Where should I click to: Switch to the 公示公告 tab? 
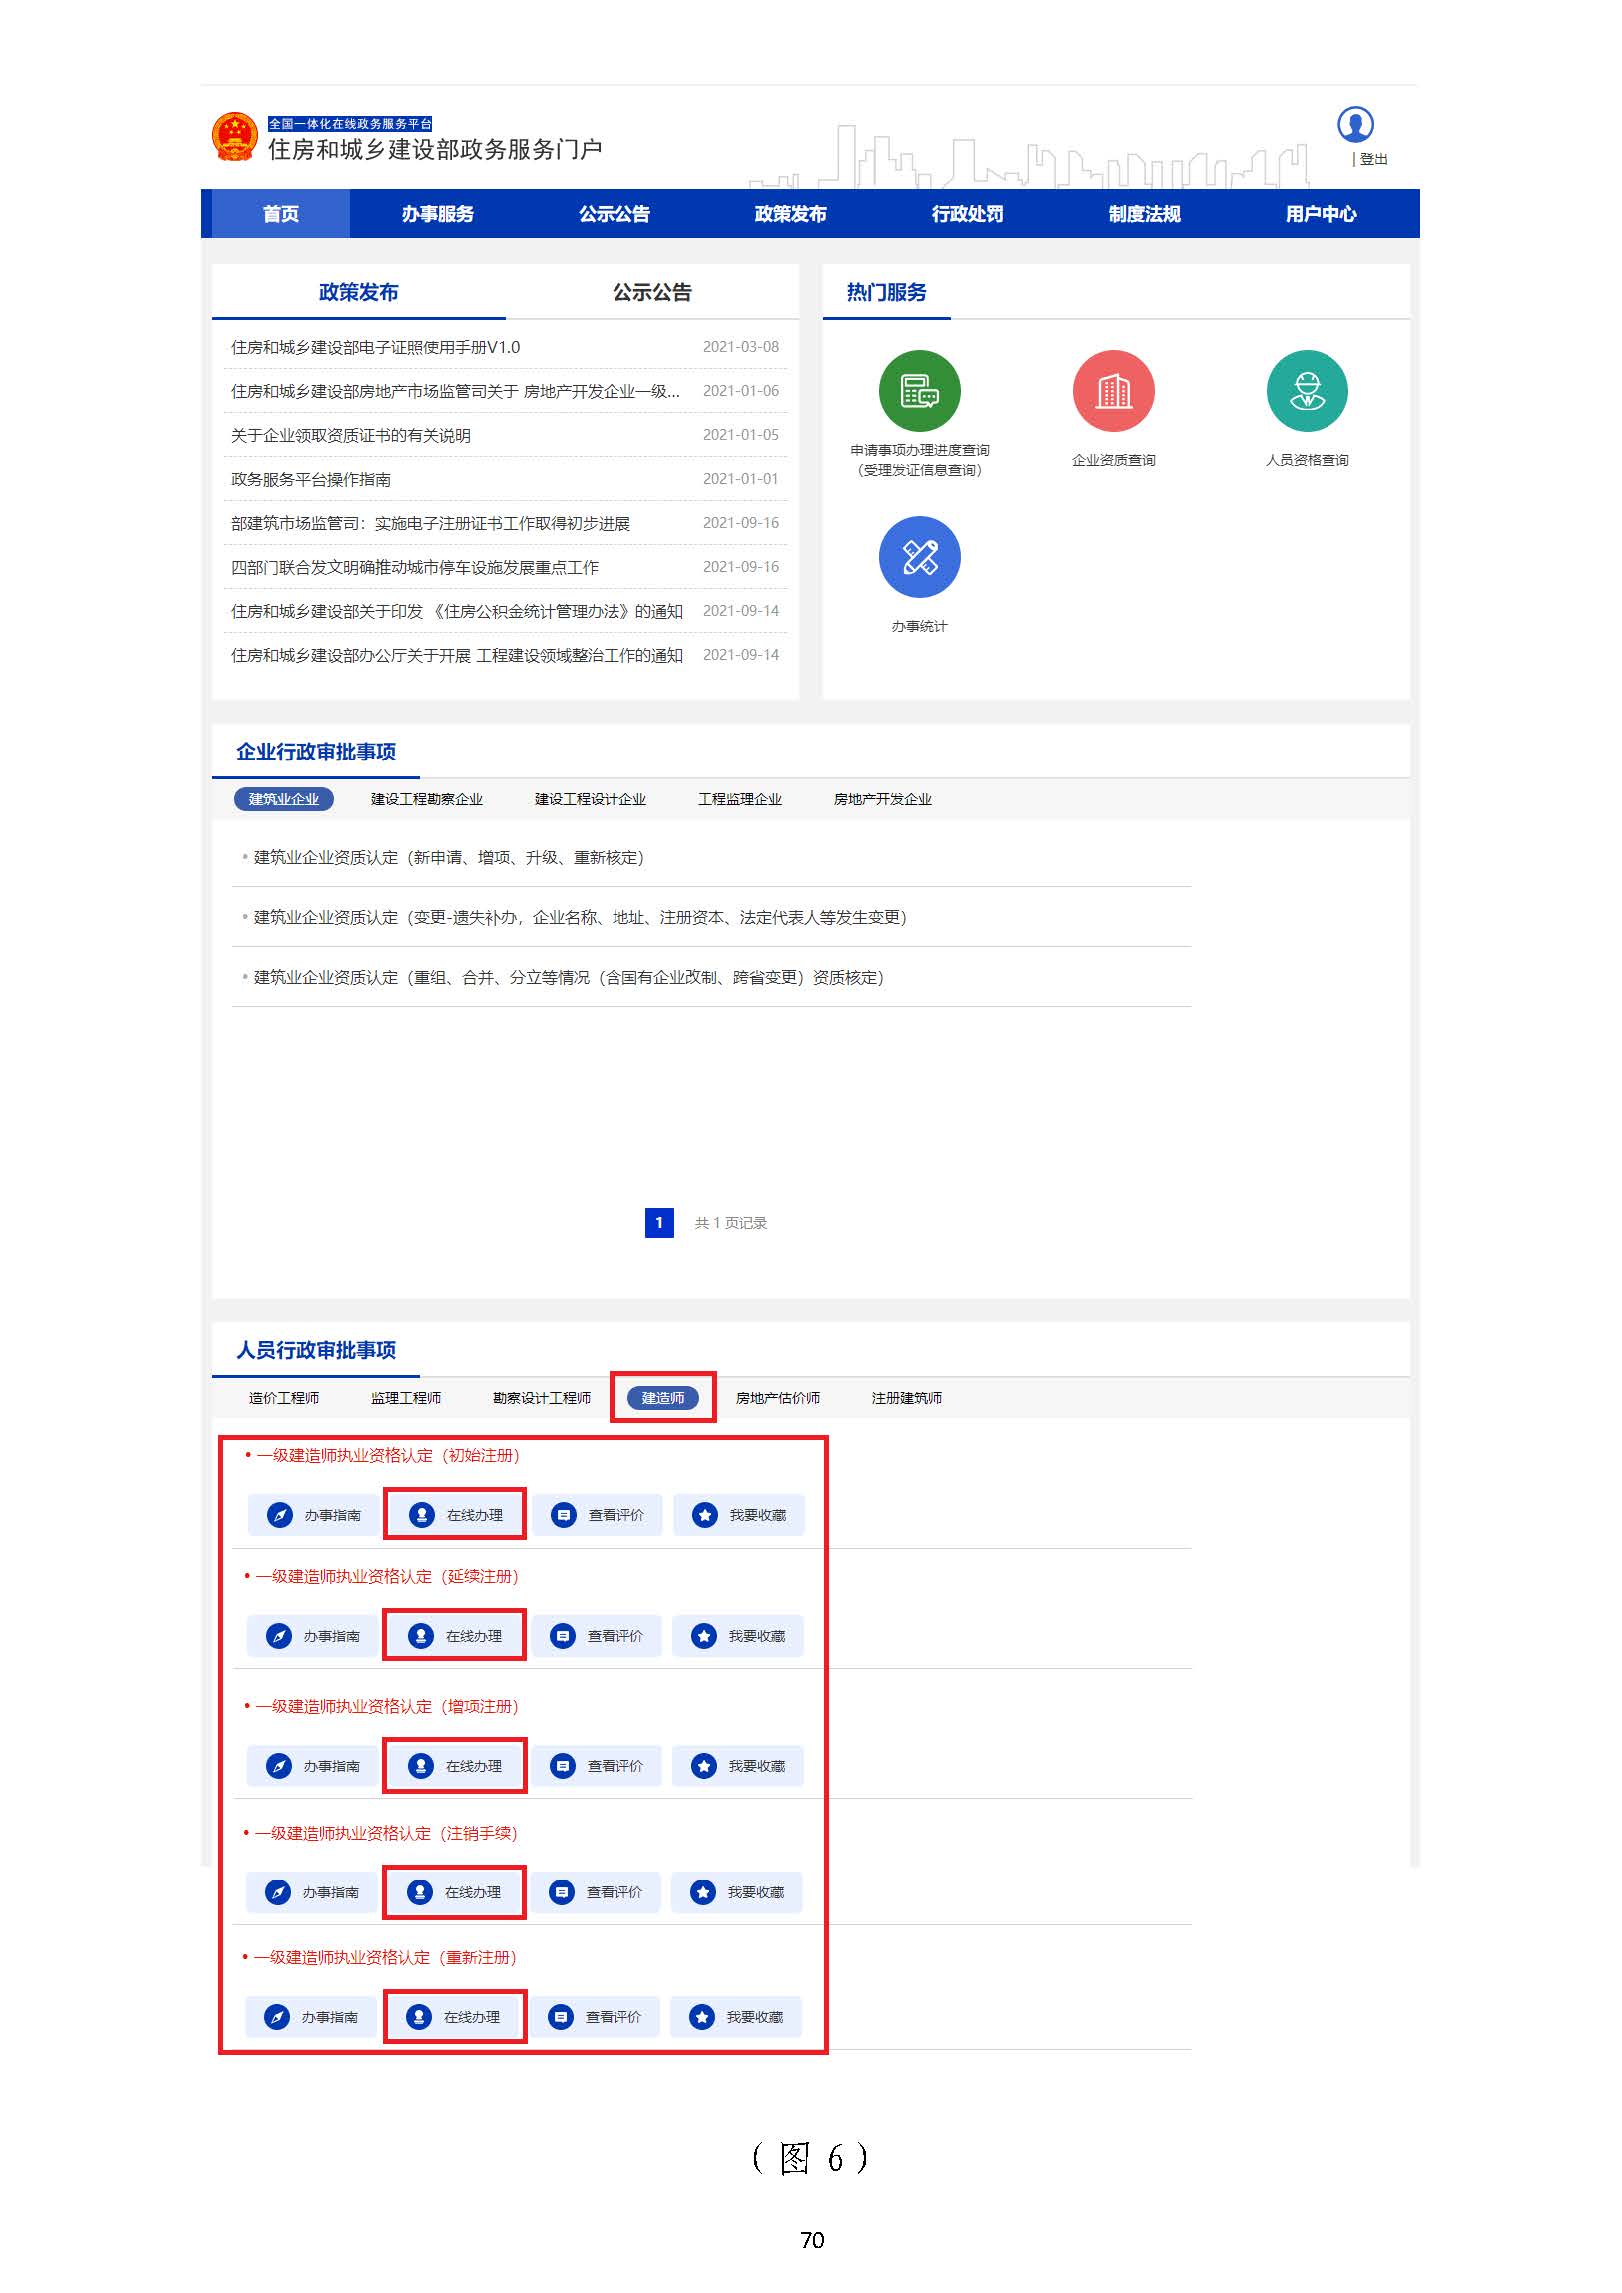pyautogui.click(x=652, y=292)
